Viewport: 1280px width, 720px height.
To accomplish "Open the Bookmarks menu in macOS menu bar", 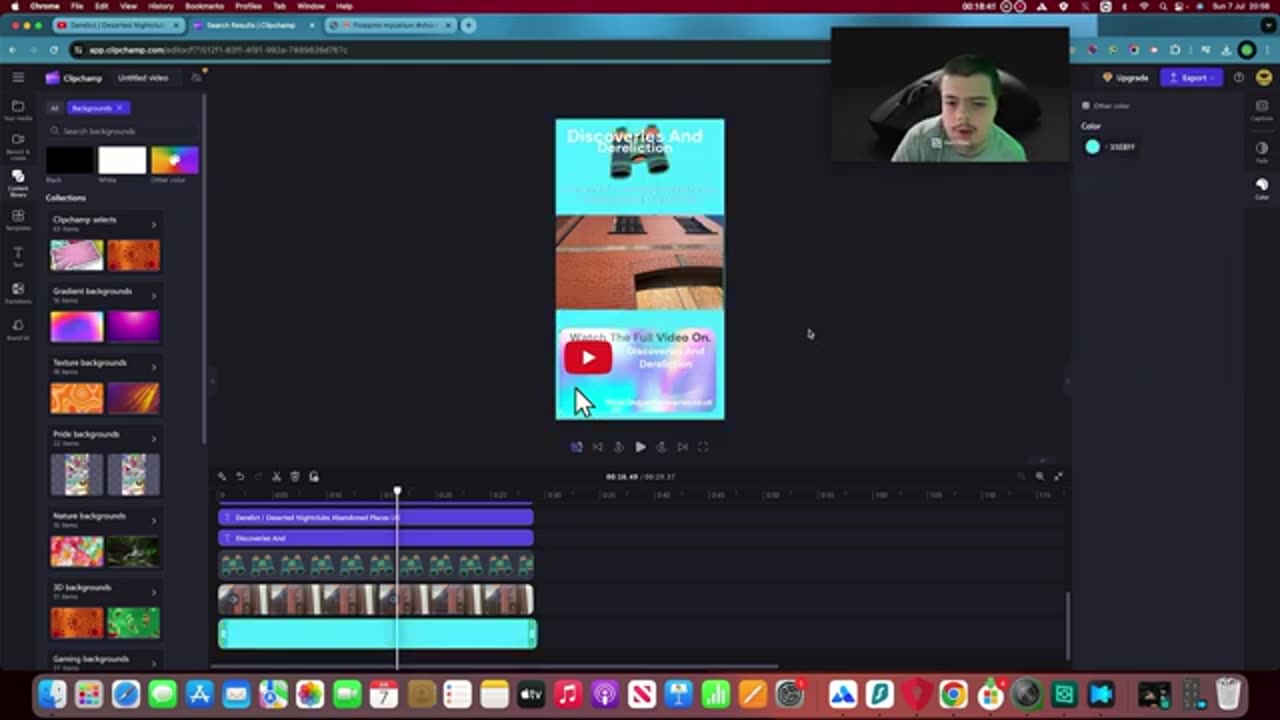I will [204, 6].
